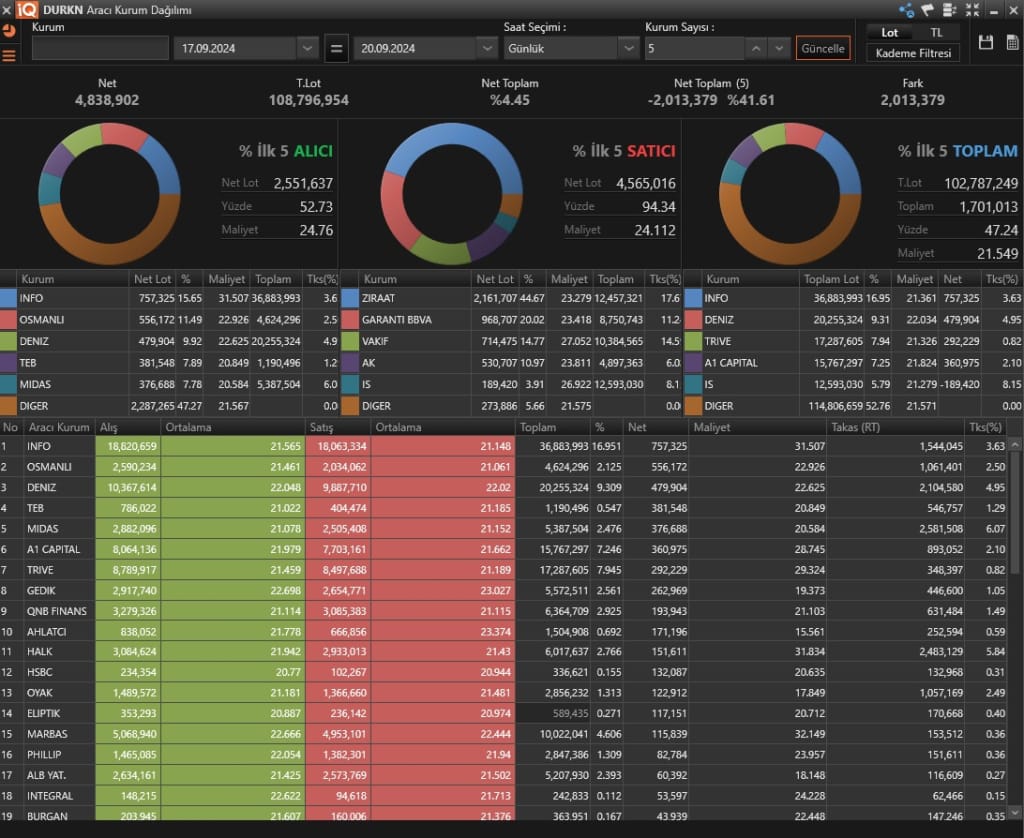
Task: Click the Alış value 18,820,659 for INFO
Action: click(132, 446)
